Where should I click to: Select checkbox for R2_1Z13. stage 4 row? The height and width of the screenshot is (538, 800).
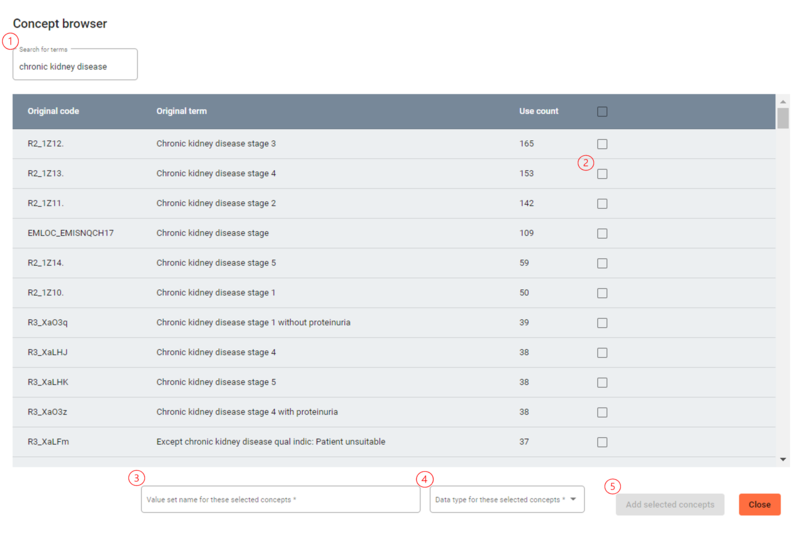coord(602,174)
